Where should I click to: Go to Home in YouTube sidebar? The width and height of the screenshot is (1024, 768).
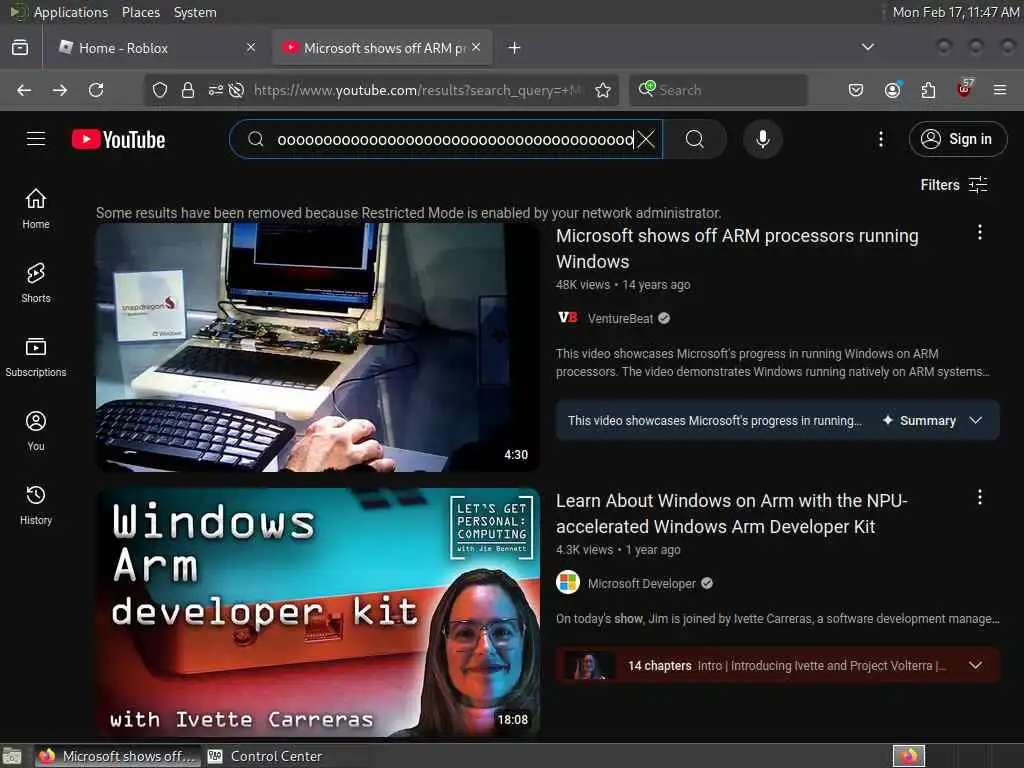pyautogui.click(x=36, y=208)
